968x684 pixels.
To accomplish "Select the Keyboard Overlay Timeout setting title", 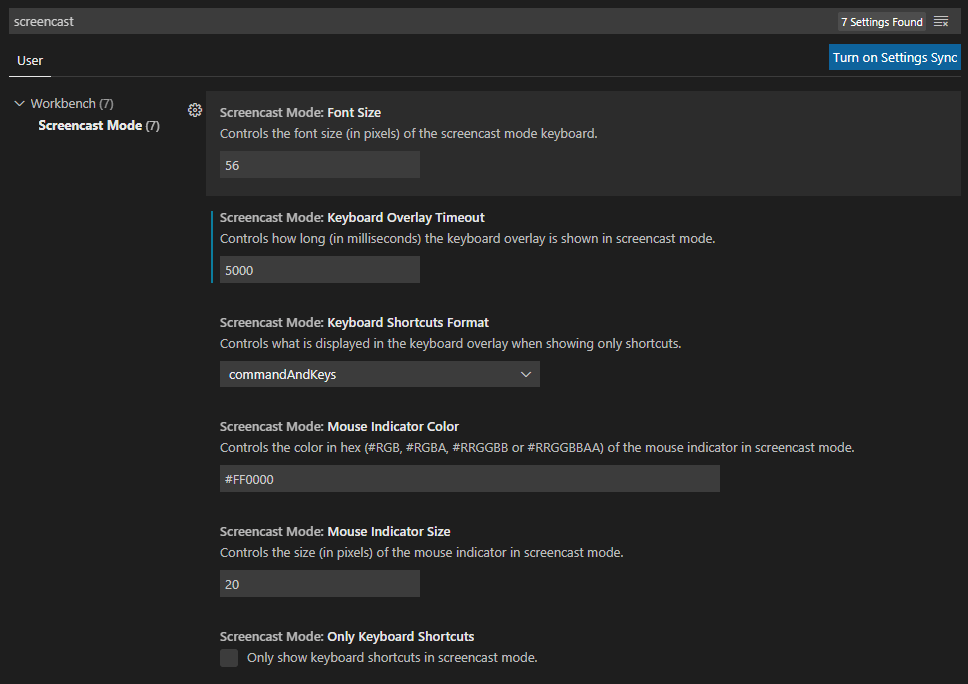I will coord(352,218).
